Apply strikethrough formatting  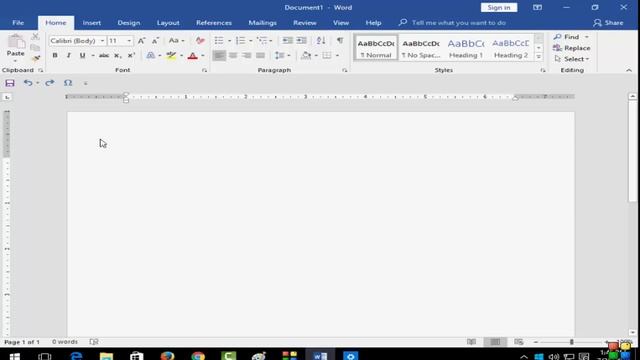104,56
